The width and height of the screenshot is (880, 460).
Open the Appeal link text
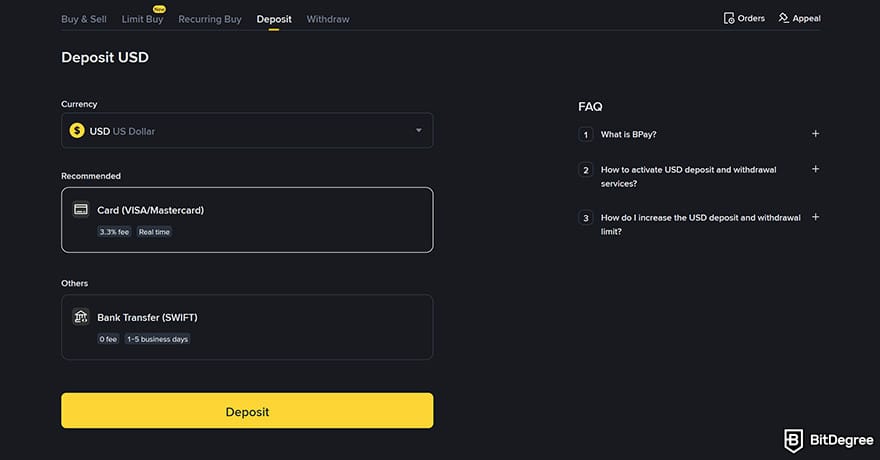tap(806, 19)
